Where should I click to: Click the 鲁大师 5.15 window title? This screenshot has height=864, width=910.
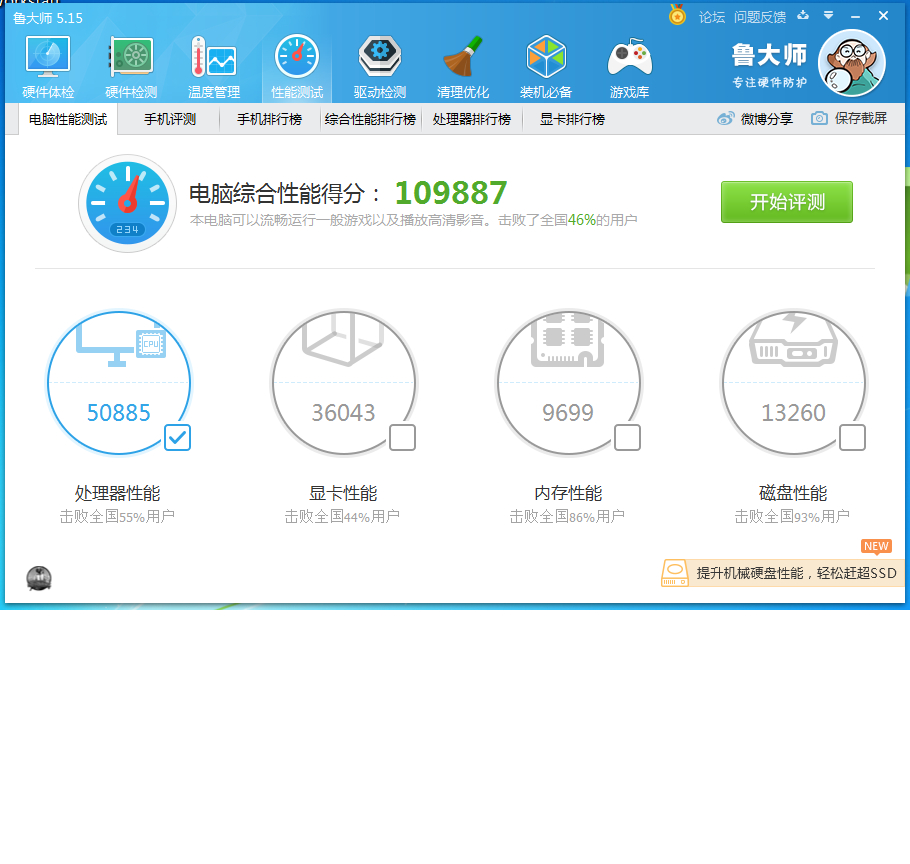click(x=48, y=18)
